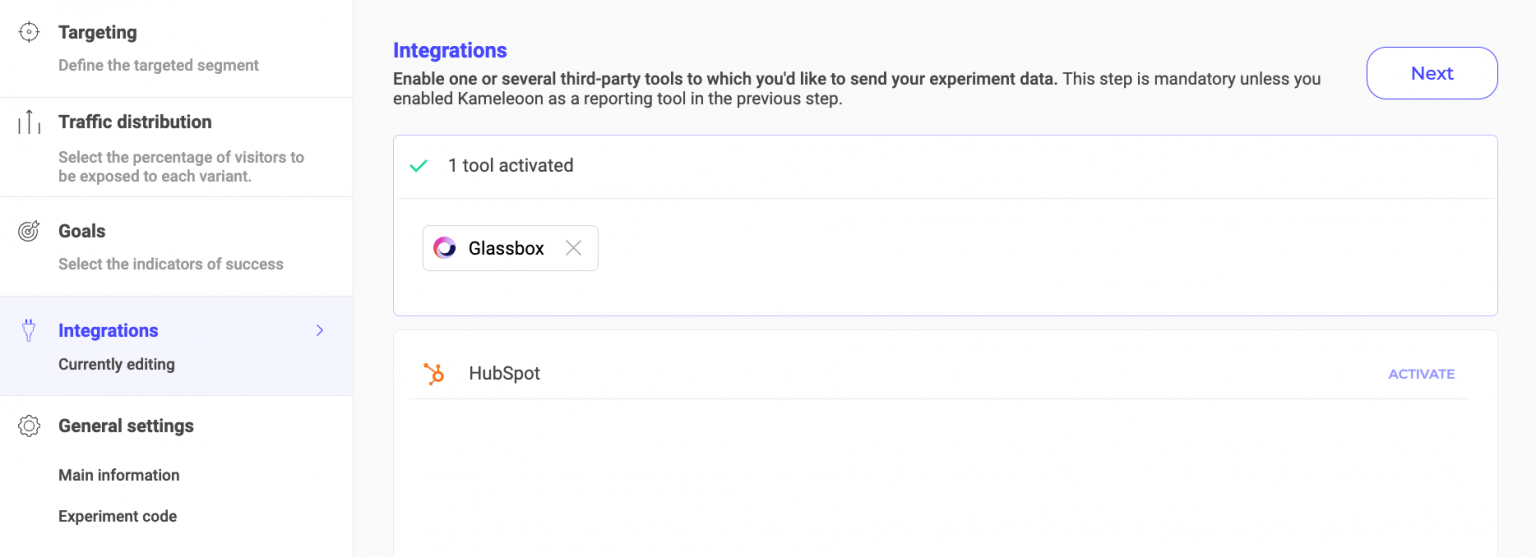The width and height of the screenshot is (1536, 557).
Task: Open the Main information sub-item
Action: point(119,475)
